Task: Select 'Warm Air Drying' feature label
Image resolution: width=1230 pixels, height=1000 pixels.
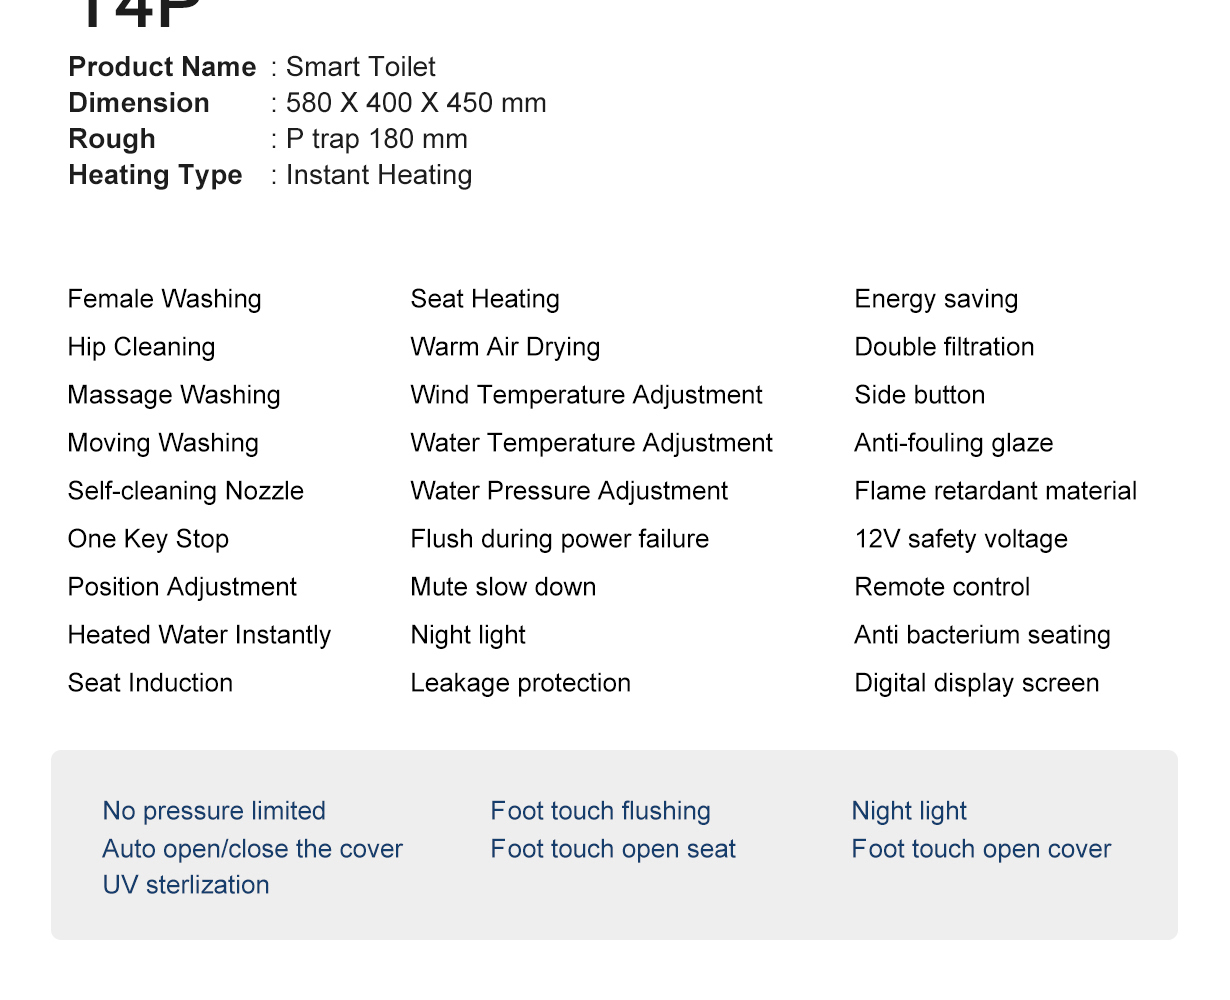Action: click(x=505, y=347)
